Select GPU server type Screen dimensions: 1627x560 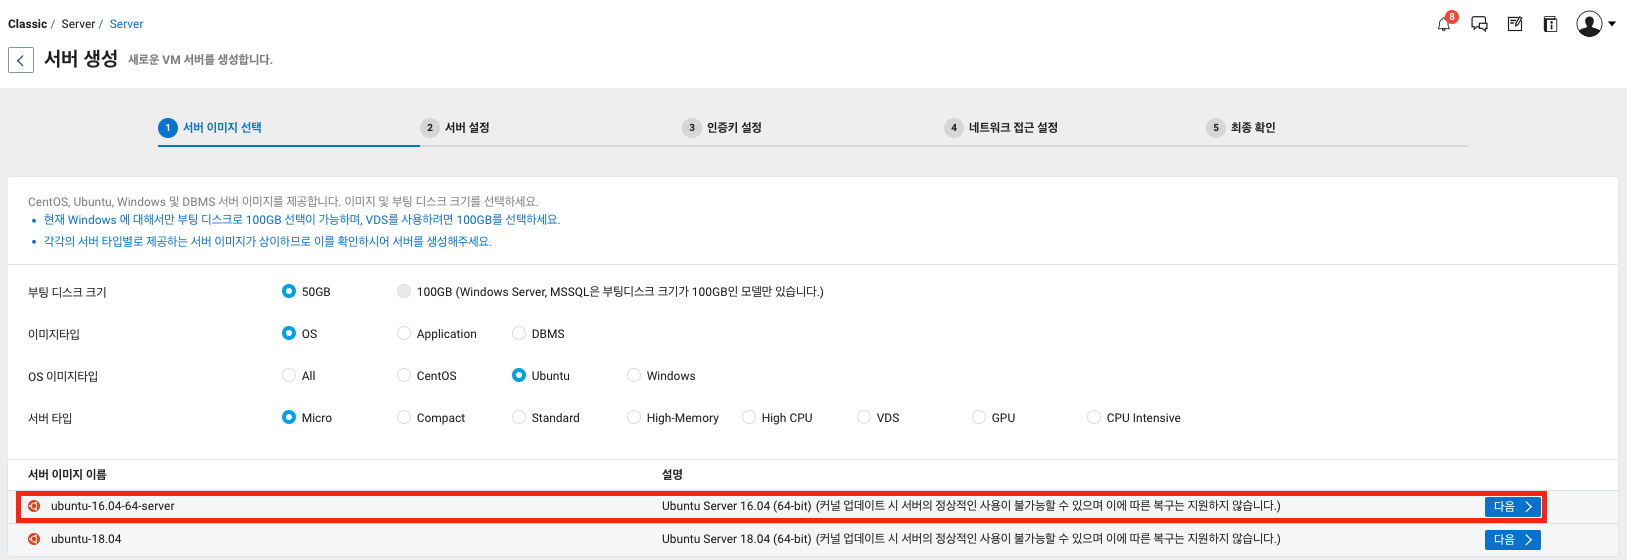click(979, 417)
